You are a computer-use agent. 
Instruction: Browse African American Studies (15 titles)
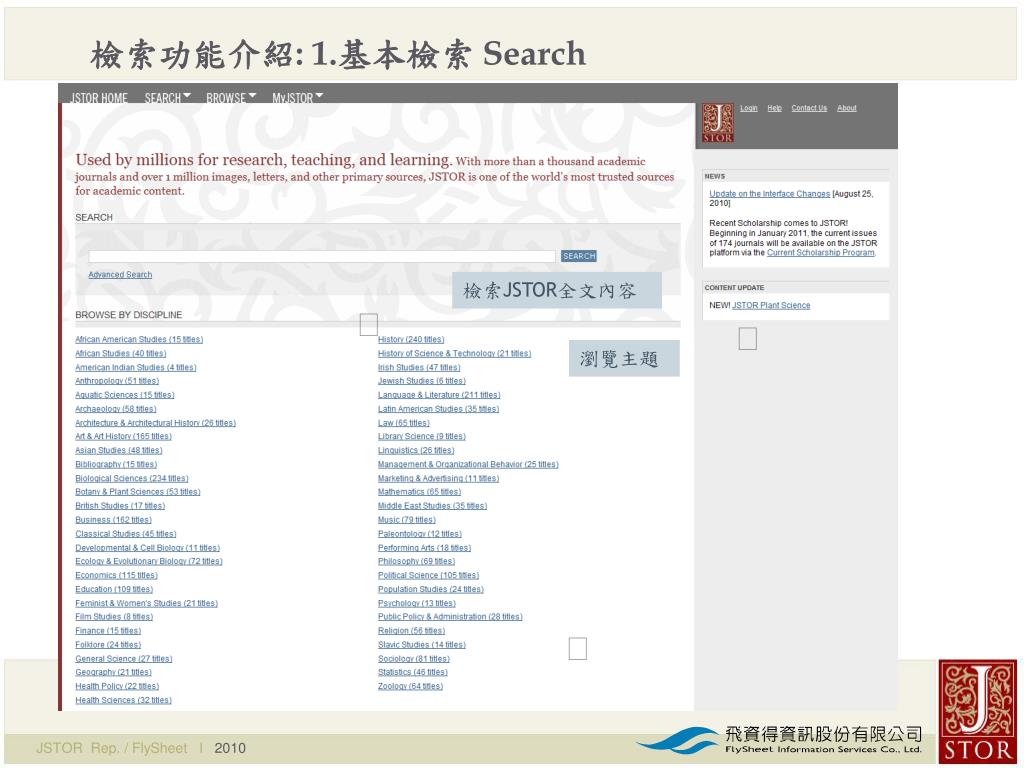[x=139, y=340]
